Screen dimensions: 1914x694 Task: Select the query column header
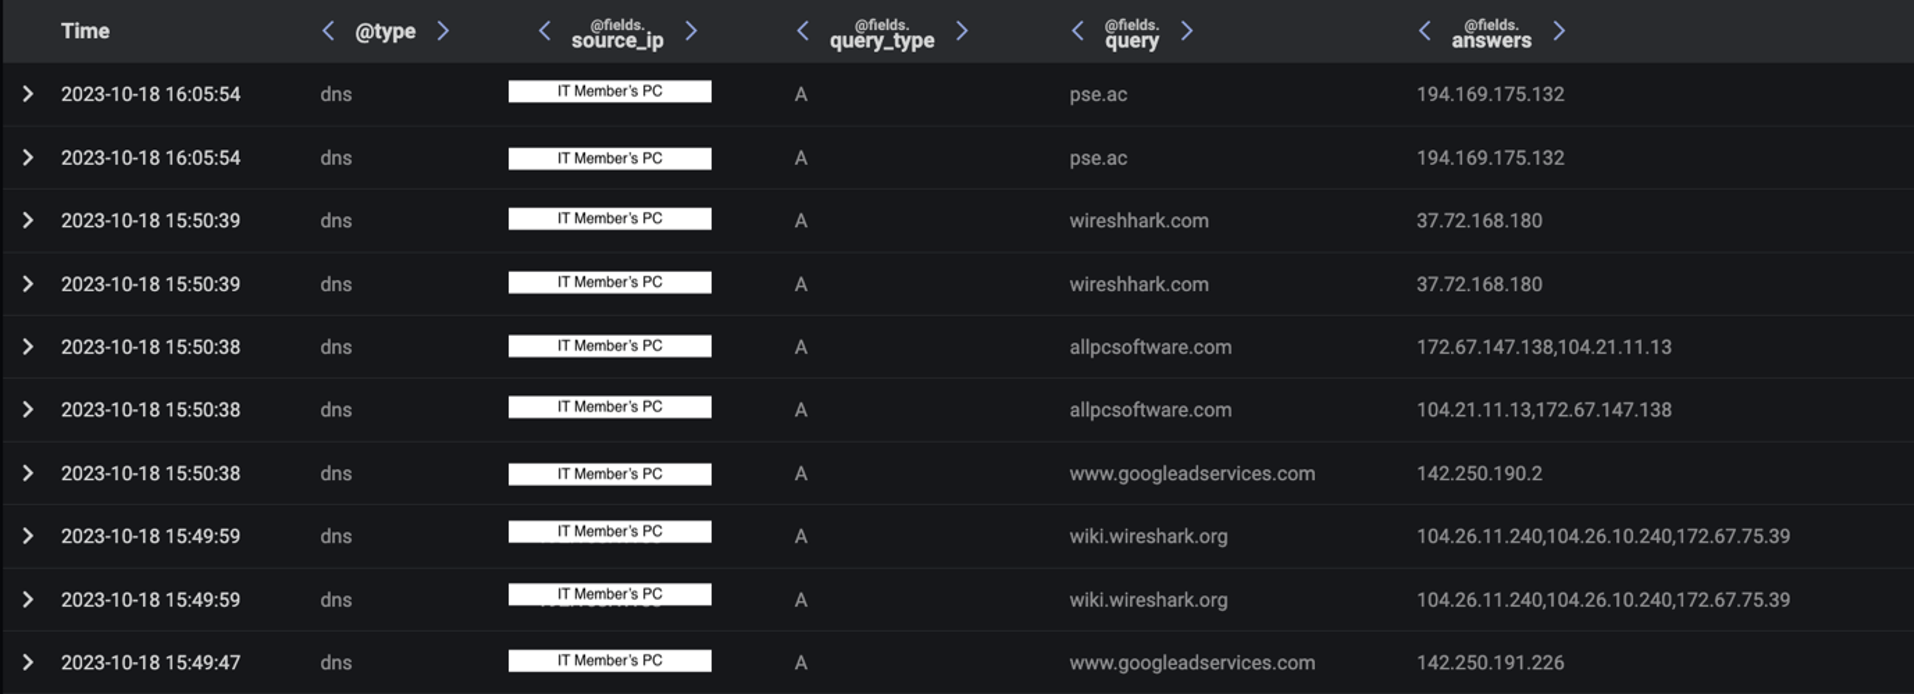coord(1132,34)
